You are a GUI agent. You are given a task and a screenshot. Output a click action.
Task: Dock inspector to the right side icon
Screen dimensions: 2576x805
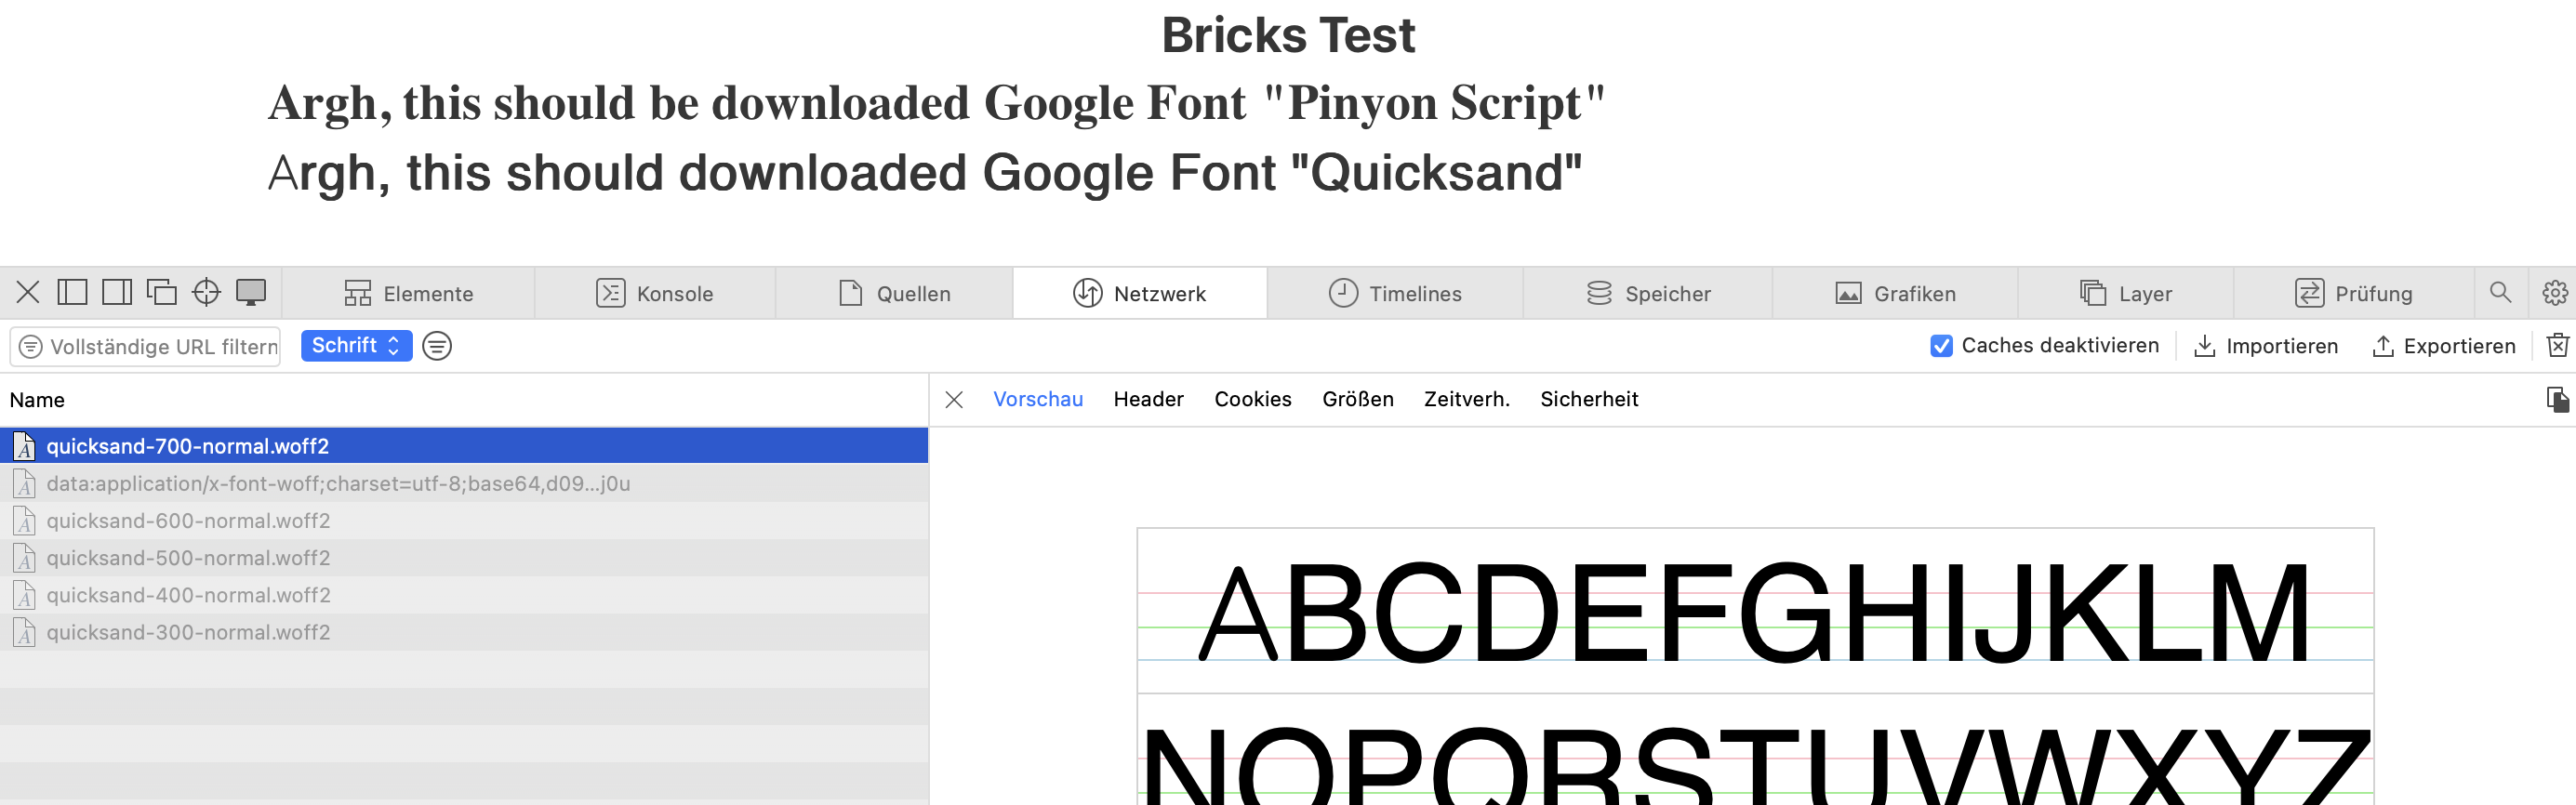pos(117,293)
